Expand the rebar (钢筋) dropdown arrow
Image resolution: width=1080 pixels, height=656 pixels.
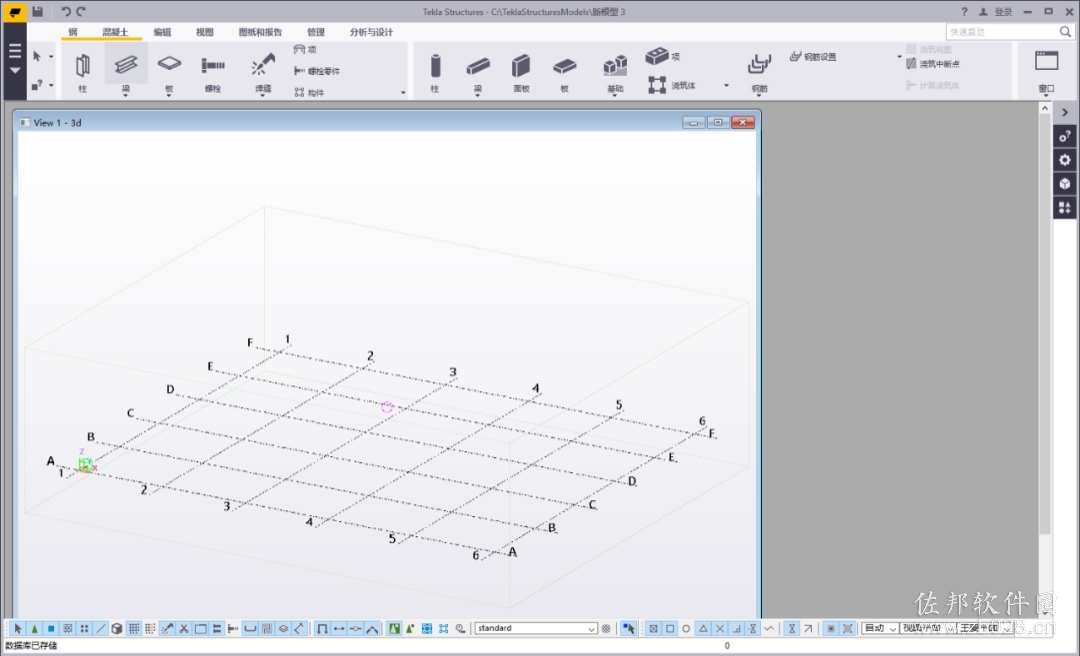[759, 94]
